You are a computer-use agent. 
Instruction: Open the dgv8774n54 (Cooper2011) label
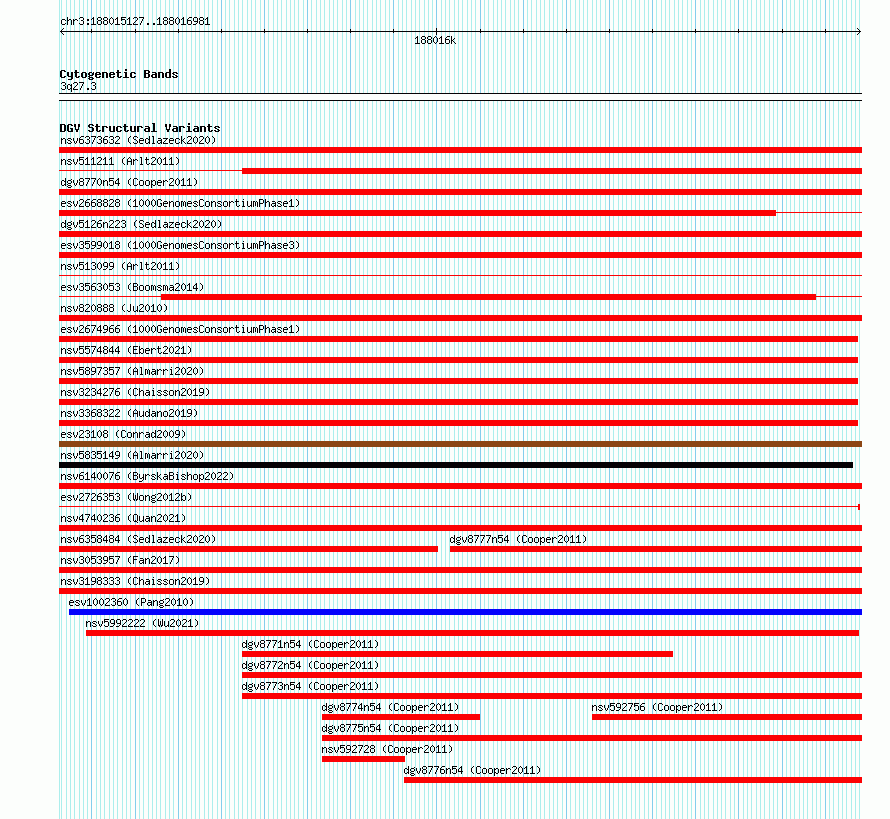[x=391, y=707]
